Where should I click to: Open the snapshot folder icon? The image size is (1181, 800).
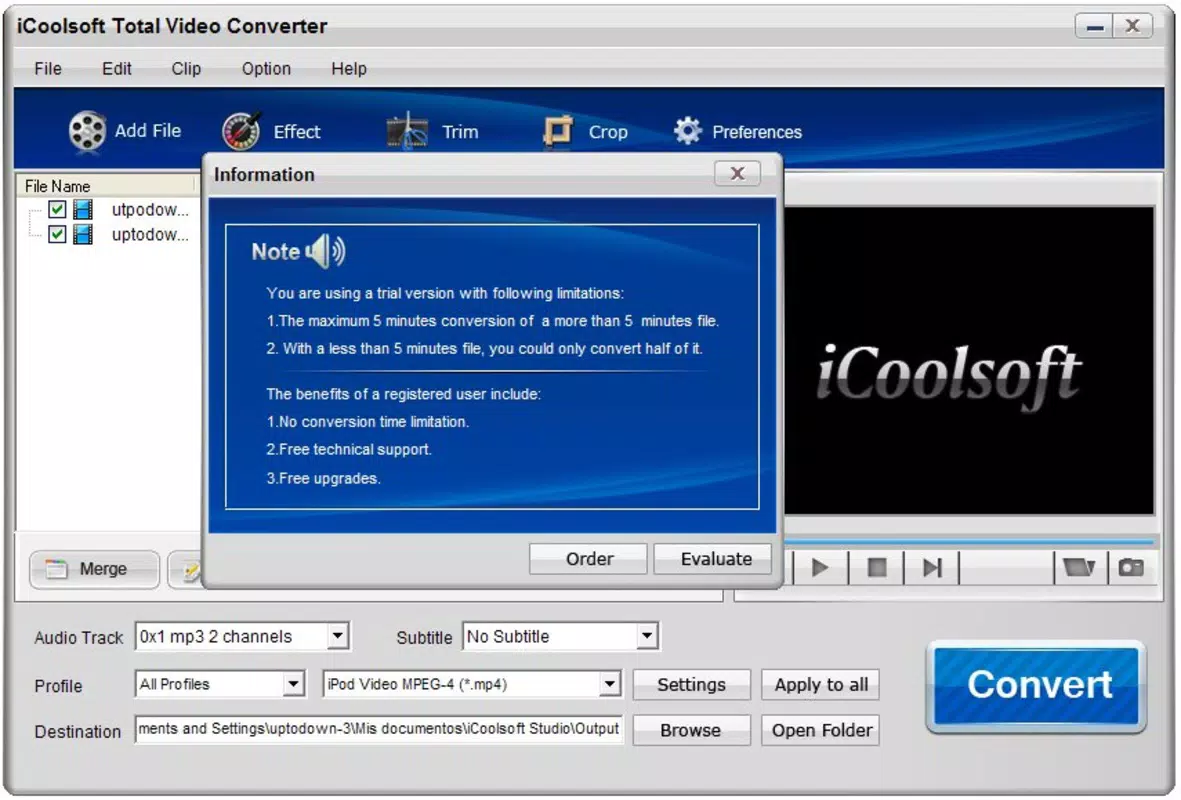point(1079,567)
